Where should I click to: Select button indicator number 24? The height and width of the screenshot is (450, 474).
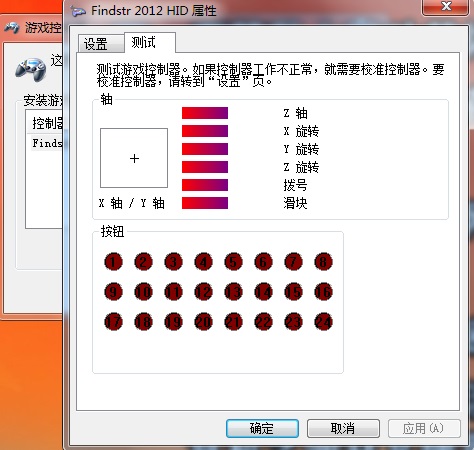point(323,322)
